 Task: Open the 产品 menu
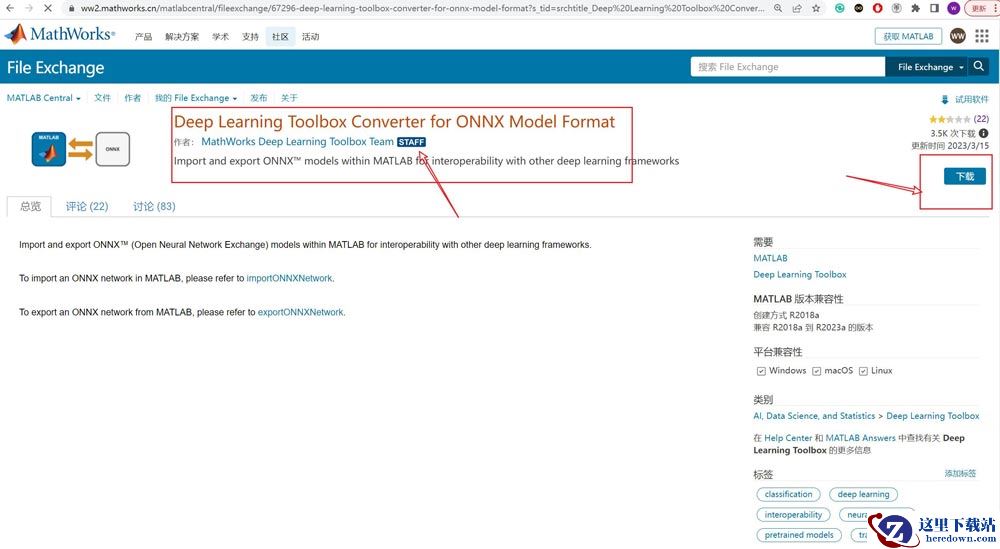coord(143,37)
